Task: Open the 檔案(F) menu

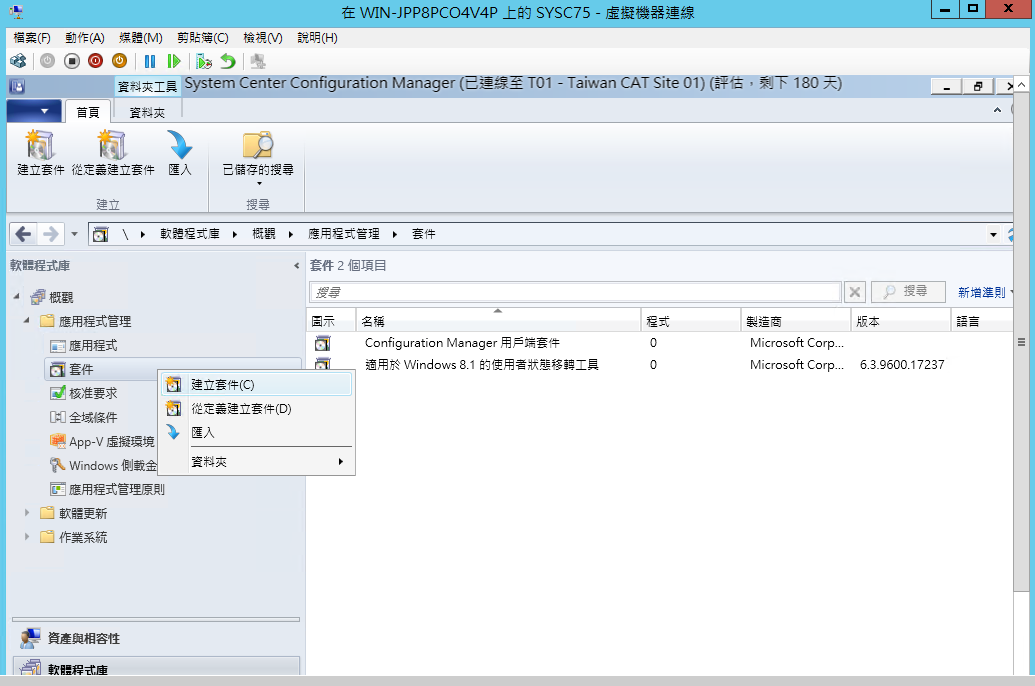Action: 32,38
